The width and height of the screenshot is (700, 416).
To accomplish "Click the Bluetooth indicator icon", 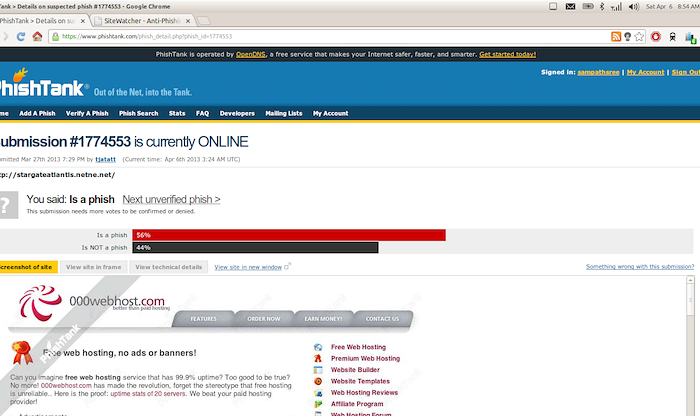I will click(602, 6).
